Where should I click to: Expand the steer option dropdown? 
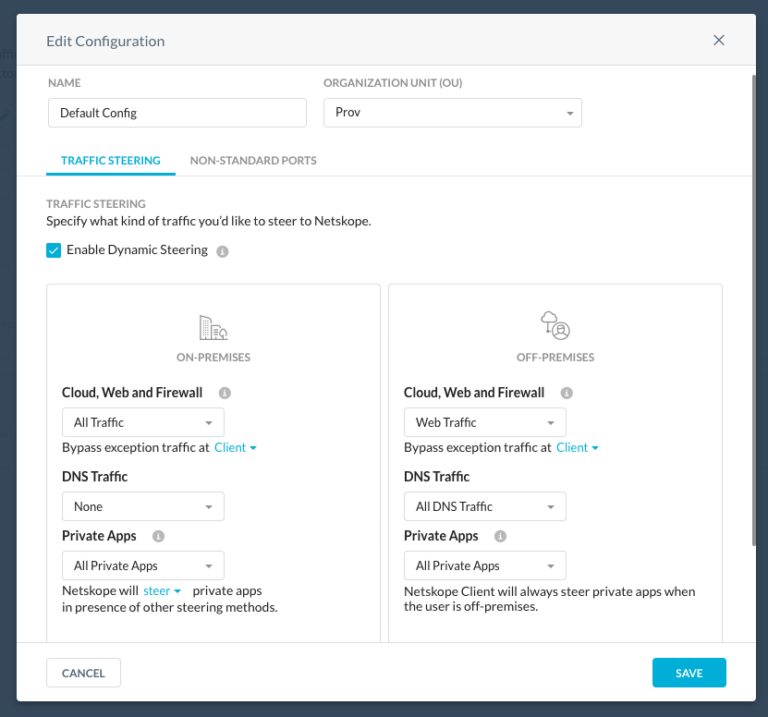click(162, 591)
